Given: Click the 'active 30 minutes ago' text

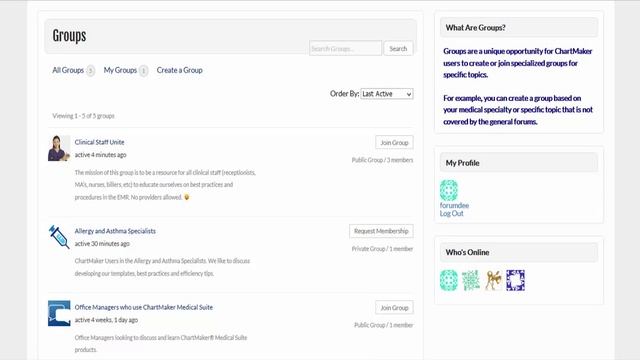Looking at the screenshot, I should [102, 244].
